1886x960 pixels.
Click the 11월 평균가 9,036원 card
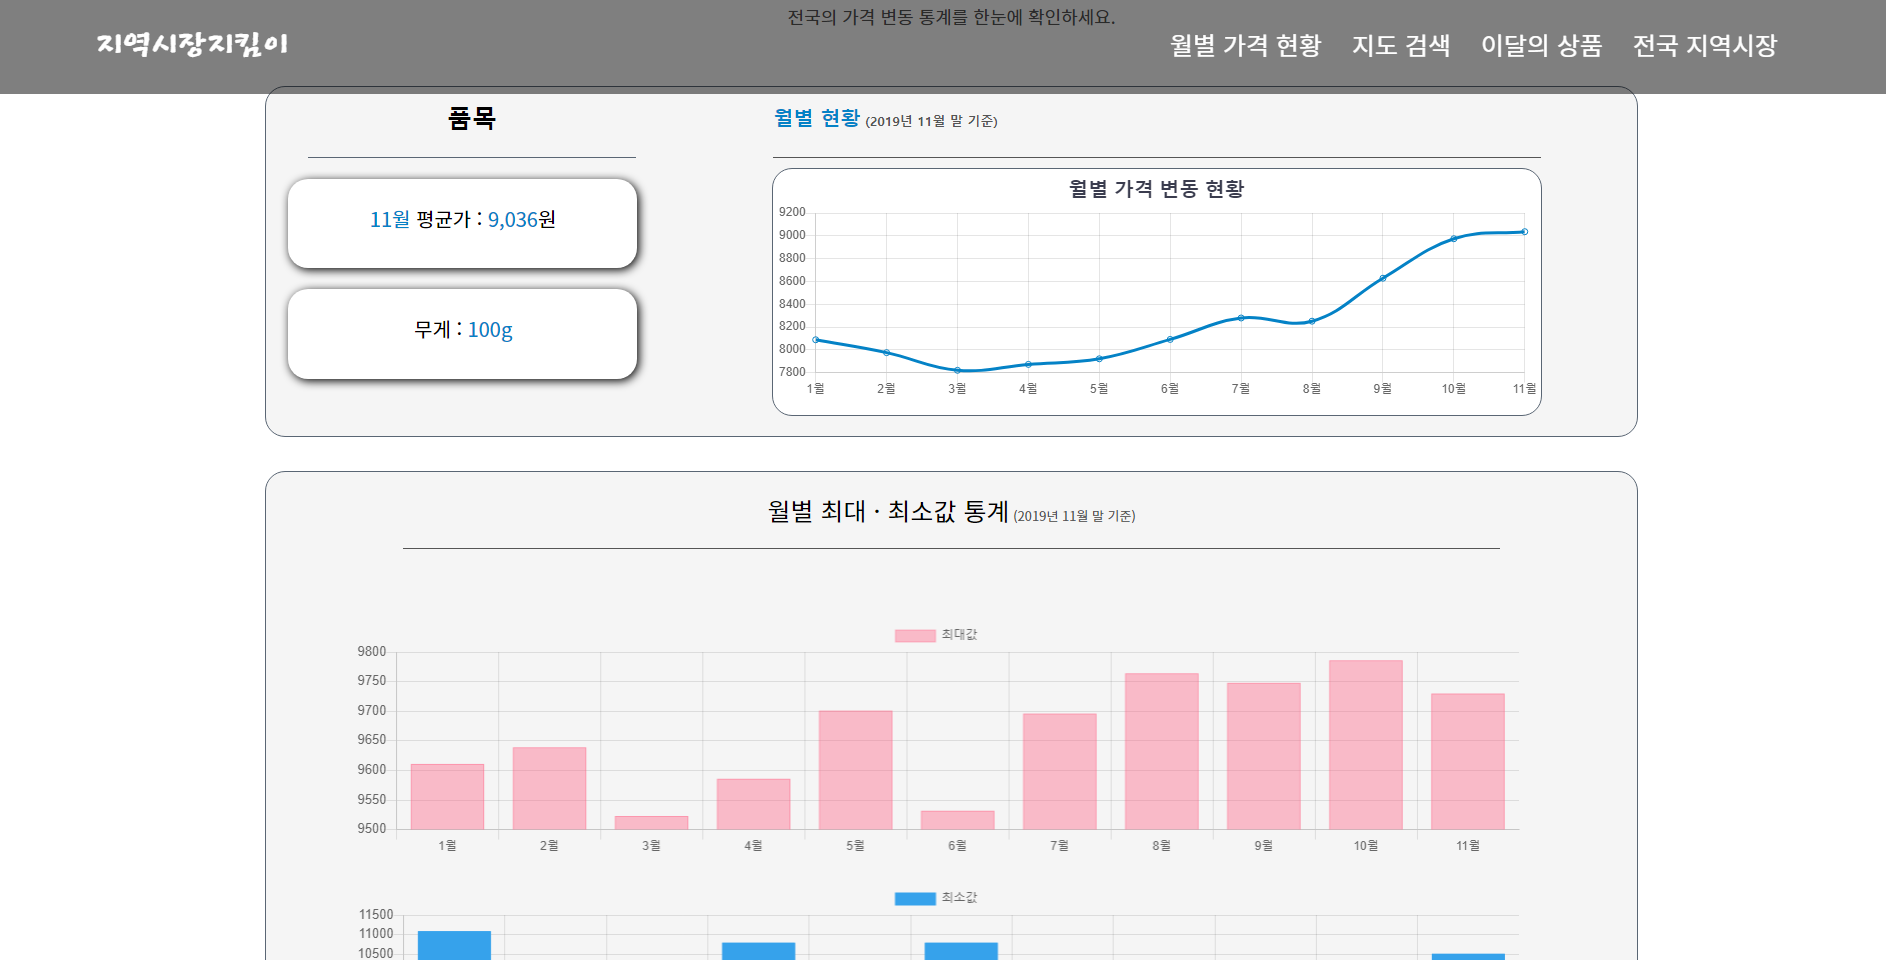coord(462,223)
